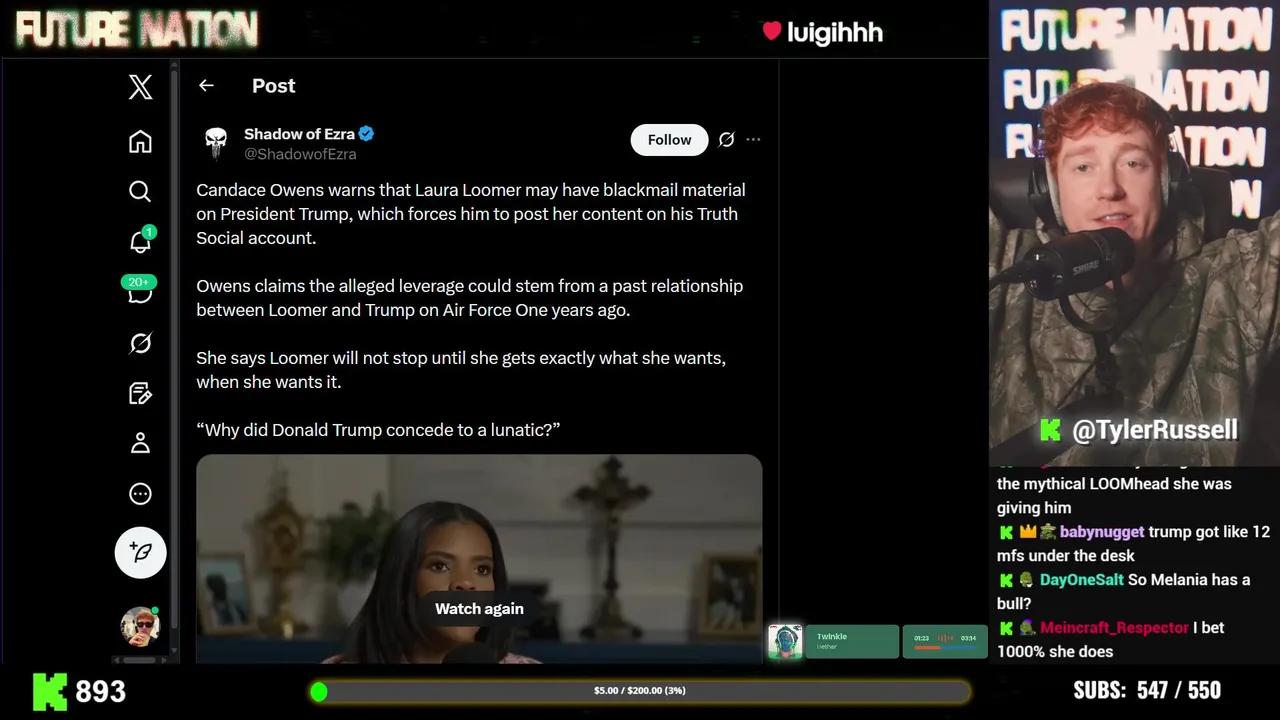
Task: Click the Candace Owens video thumbnail
Action: 479,559
